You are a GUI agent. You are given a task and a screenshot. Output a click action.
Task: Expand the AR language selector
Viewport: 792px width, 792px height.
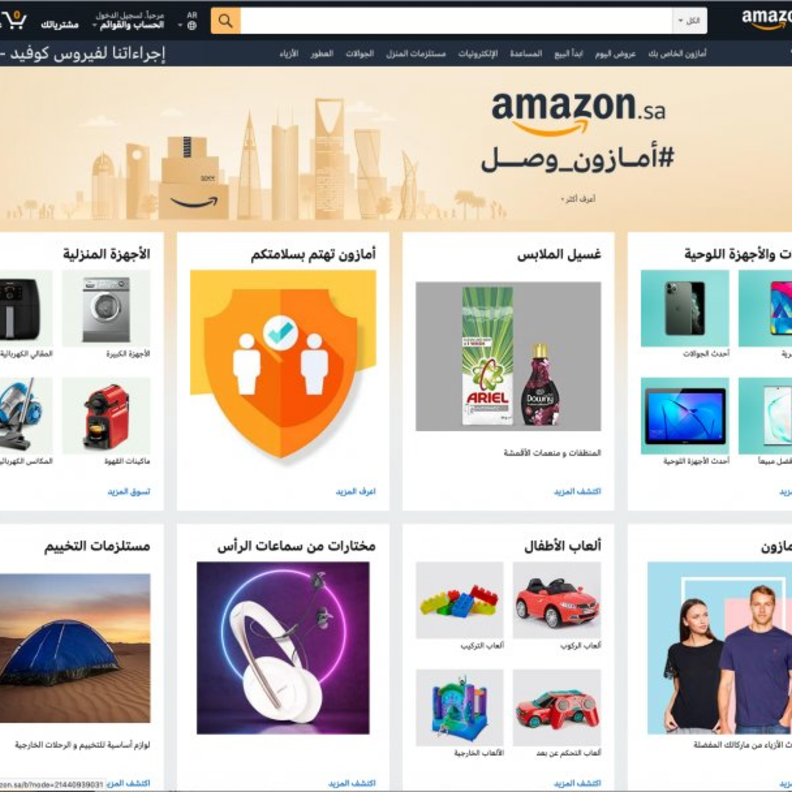pyautogui.click(x=188, y=20)
